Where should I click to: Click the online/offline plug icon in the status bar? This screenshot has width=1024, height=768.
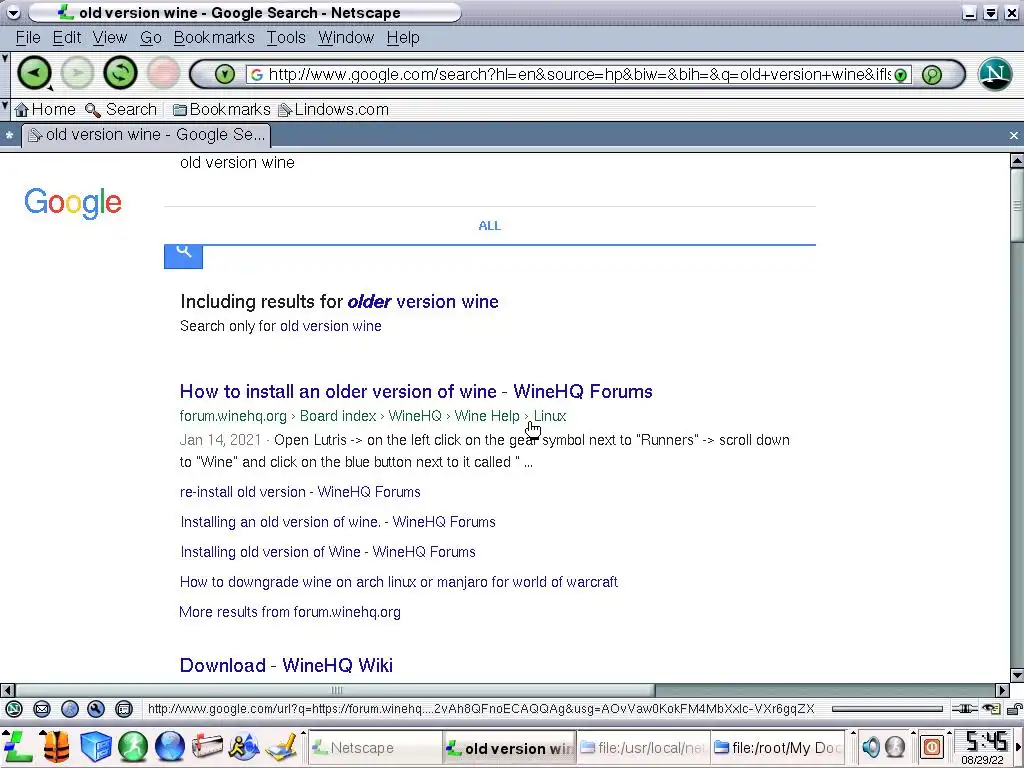coord(965,709)
